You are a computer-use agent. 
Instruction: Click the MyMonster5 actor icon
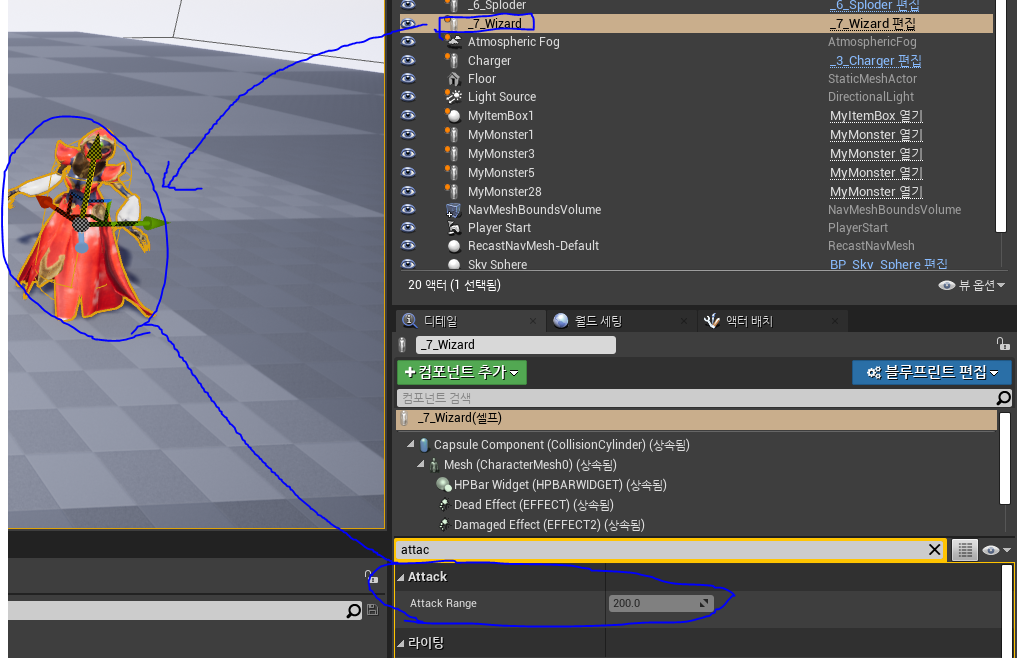tap(453, 172)
